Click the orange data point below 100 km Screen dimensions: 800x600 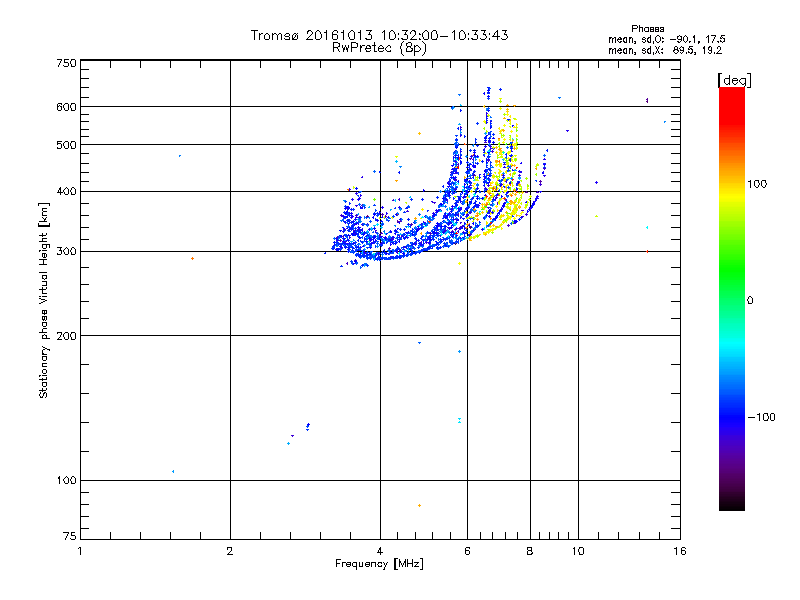click(x=419, y=506)
